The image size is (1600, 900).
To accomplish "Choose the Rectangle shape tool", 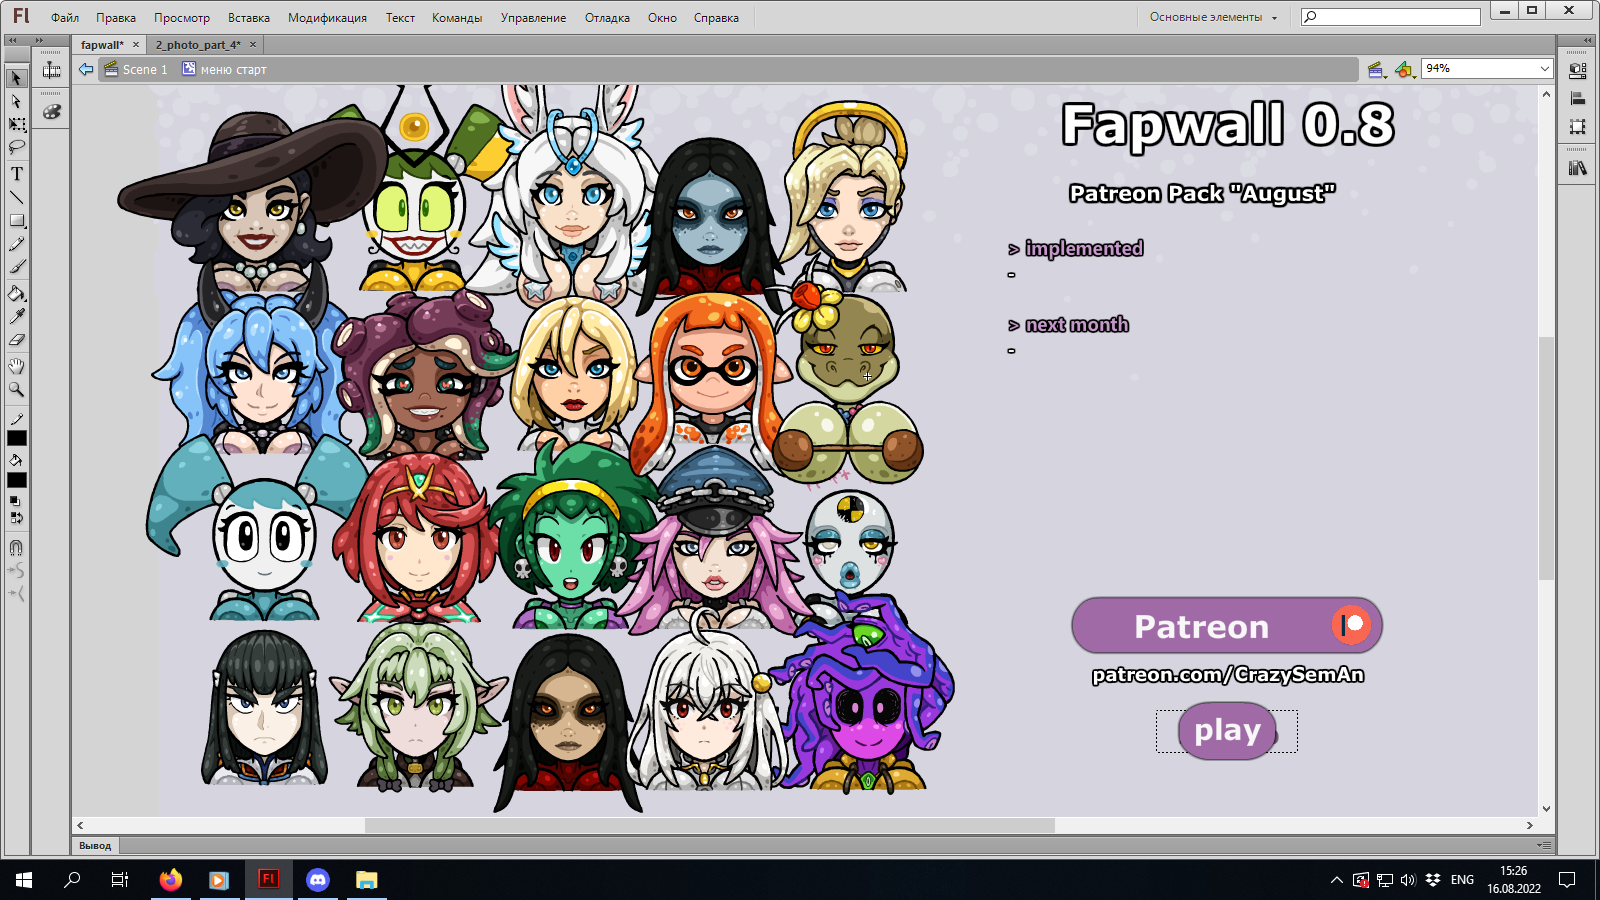I will (x=16, y=220).
